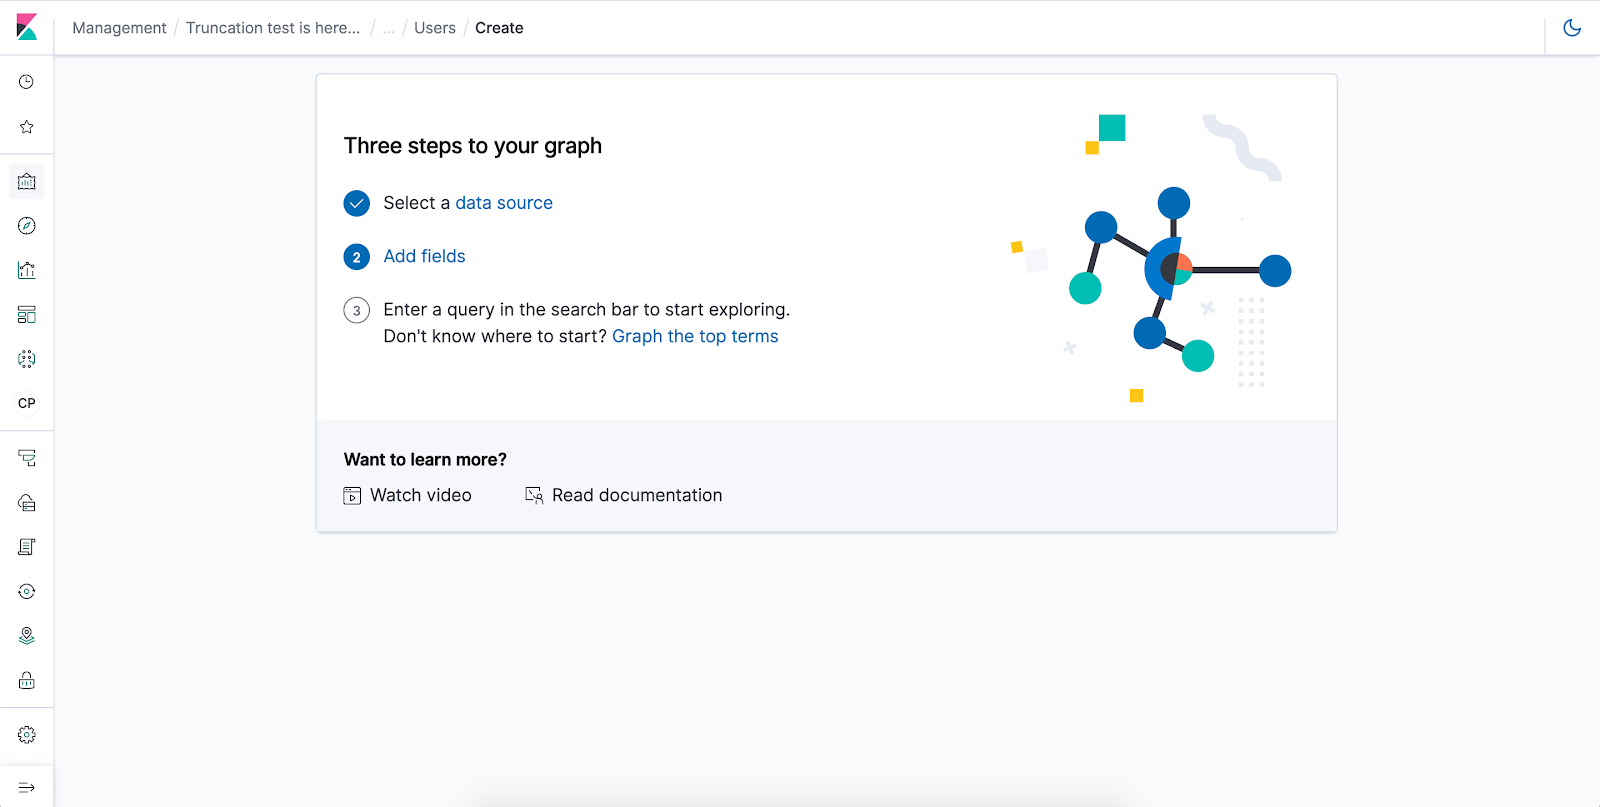Click the Create breadcrumb
1600x807 pixels.
(x=499, y=28)
